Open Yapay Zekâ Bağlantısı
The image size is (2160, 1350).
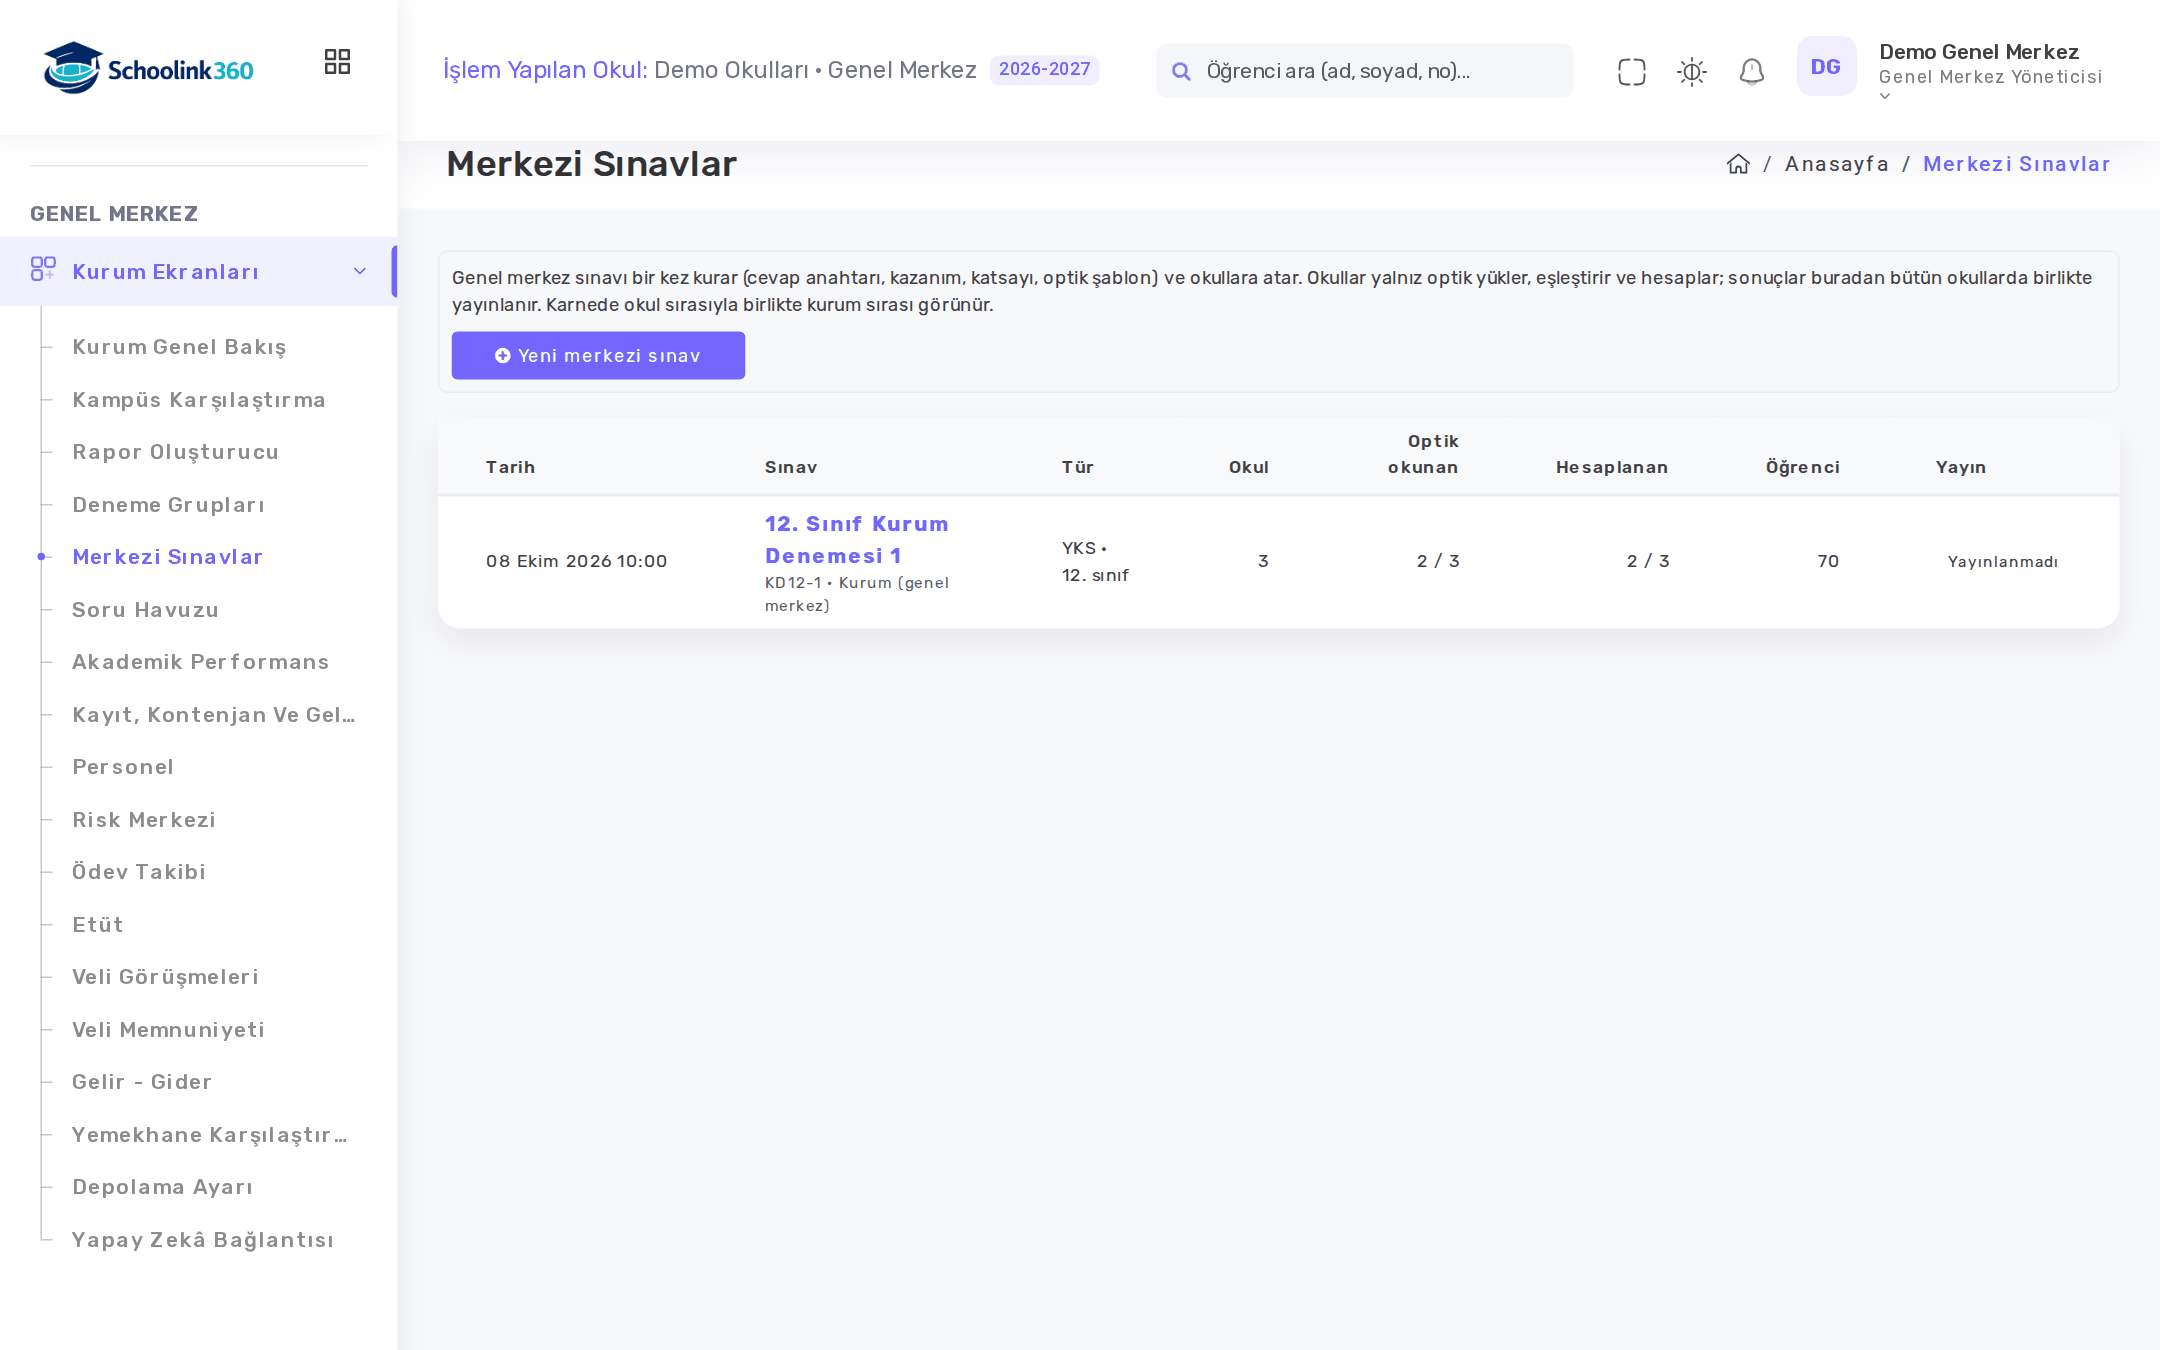pos(203,1239)
